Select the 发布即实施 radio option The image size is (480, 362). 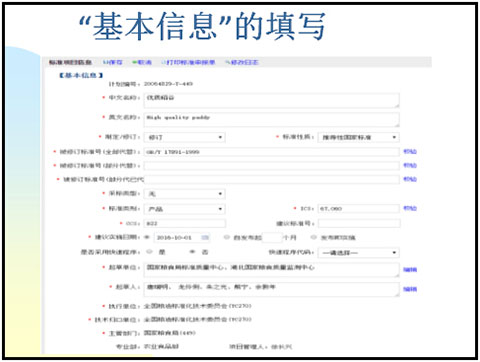tap(313, 237)
